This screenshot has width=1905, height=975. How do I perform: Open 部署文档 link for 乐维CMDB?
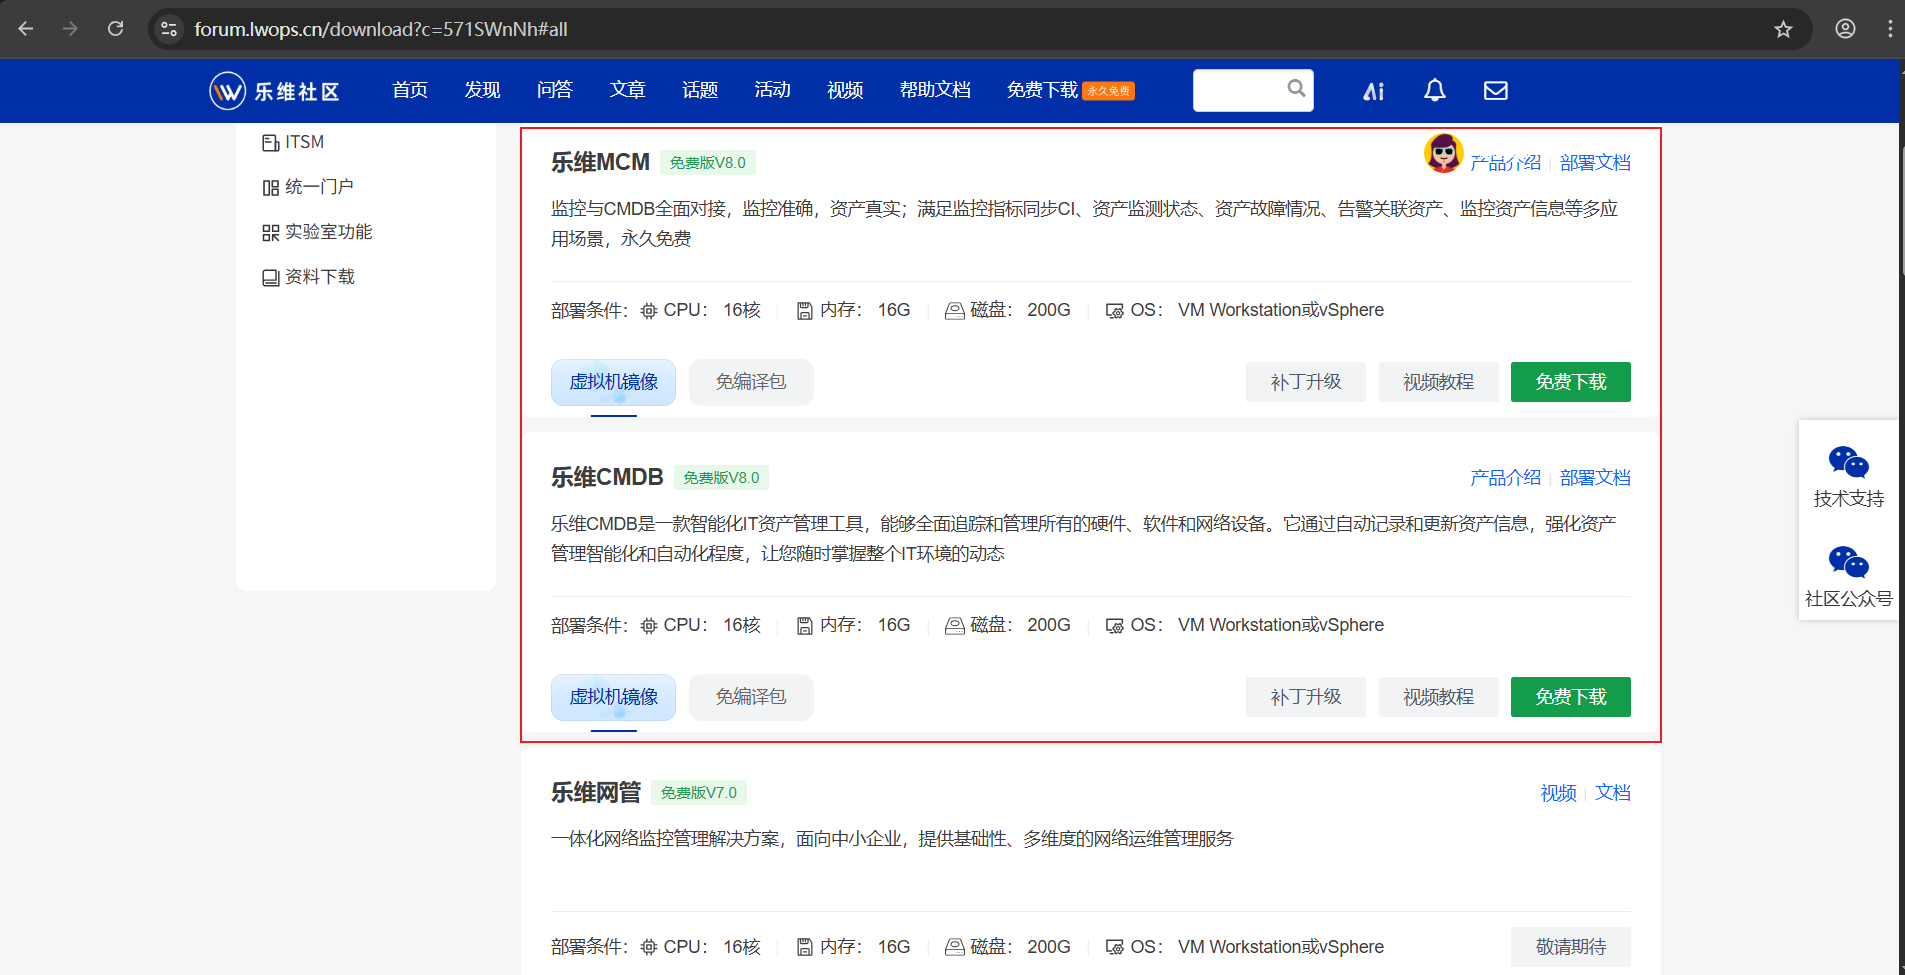[1595, 478]
